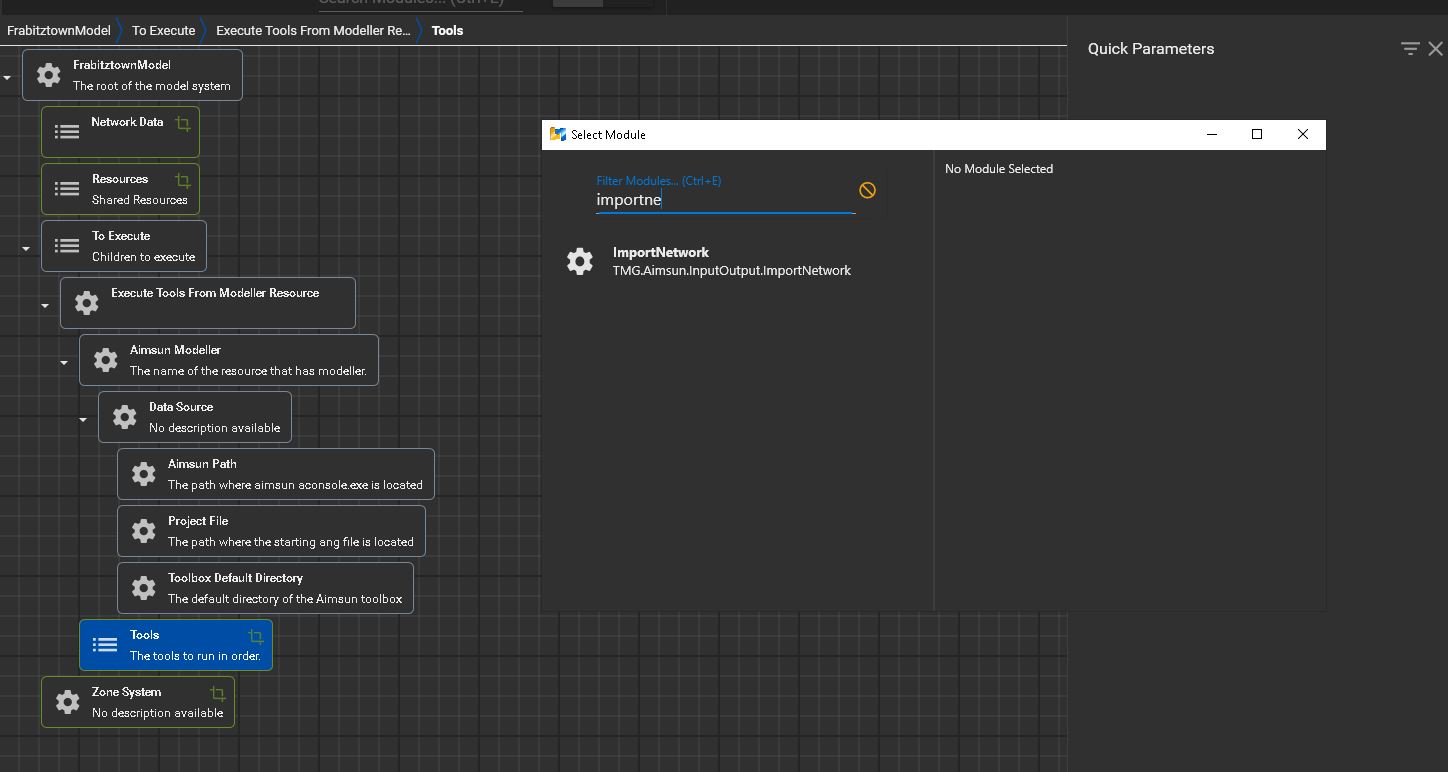This screenshot has height=772, width=1448.
Task: Click the crop icon on Network Data node
Action: click(x=183, y=124)
